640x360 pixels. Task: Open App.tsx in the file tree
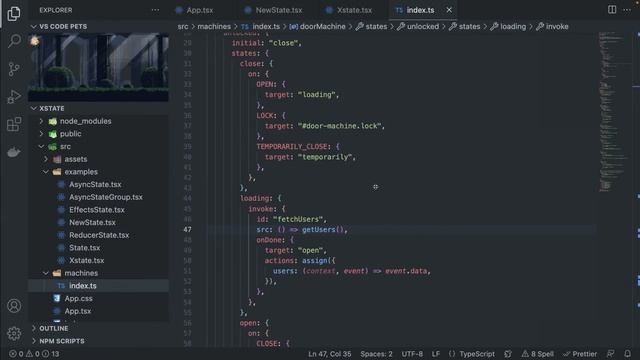tap(78, 311)
